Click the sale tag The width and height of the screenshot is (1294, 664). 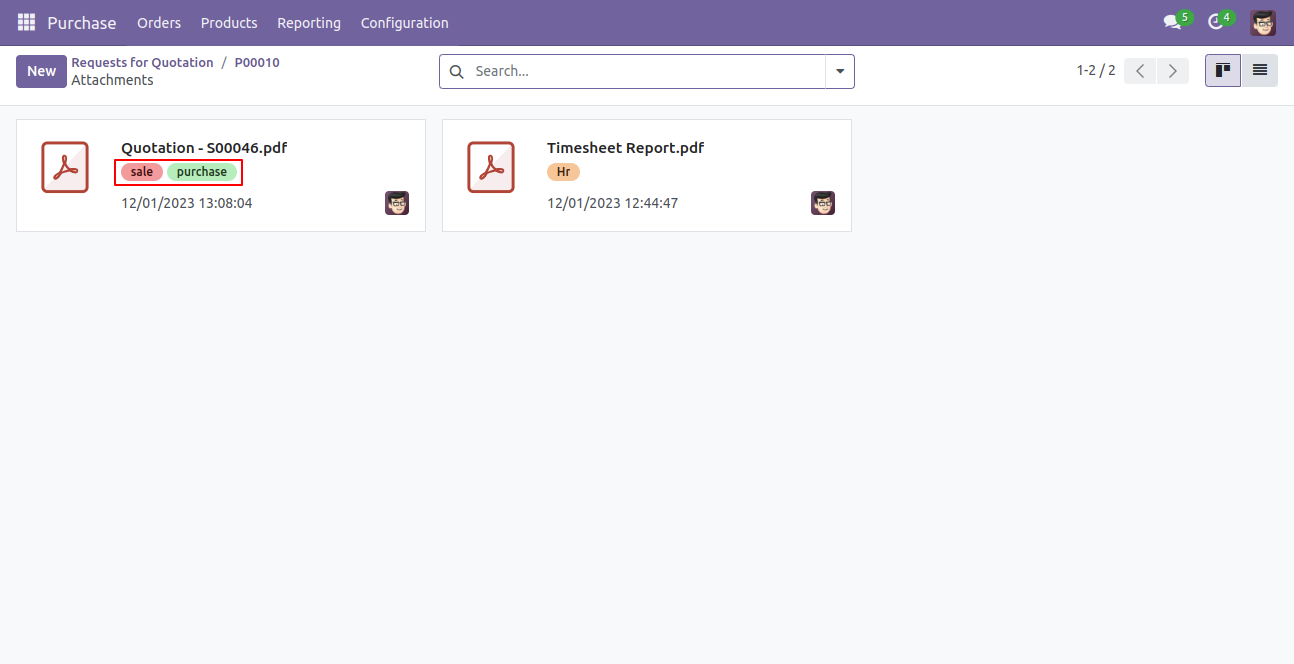[142, 172]
